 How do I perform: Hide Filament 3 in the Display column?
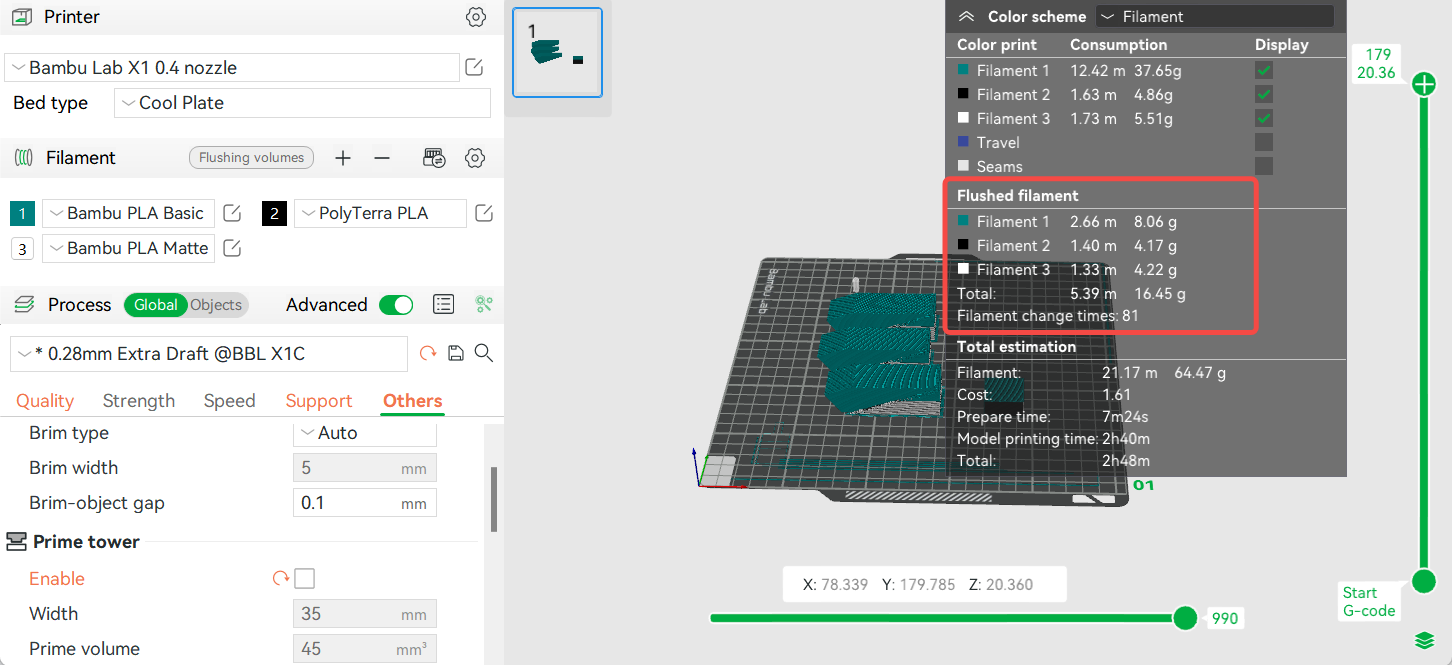click(1263, 118)
